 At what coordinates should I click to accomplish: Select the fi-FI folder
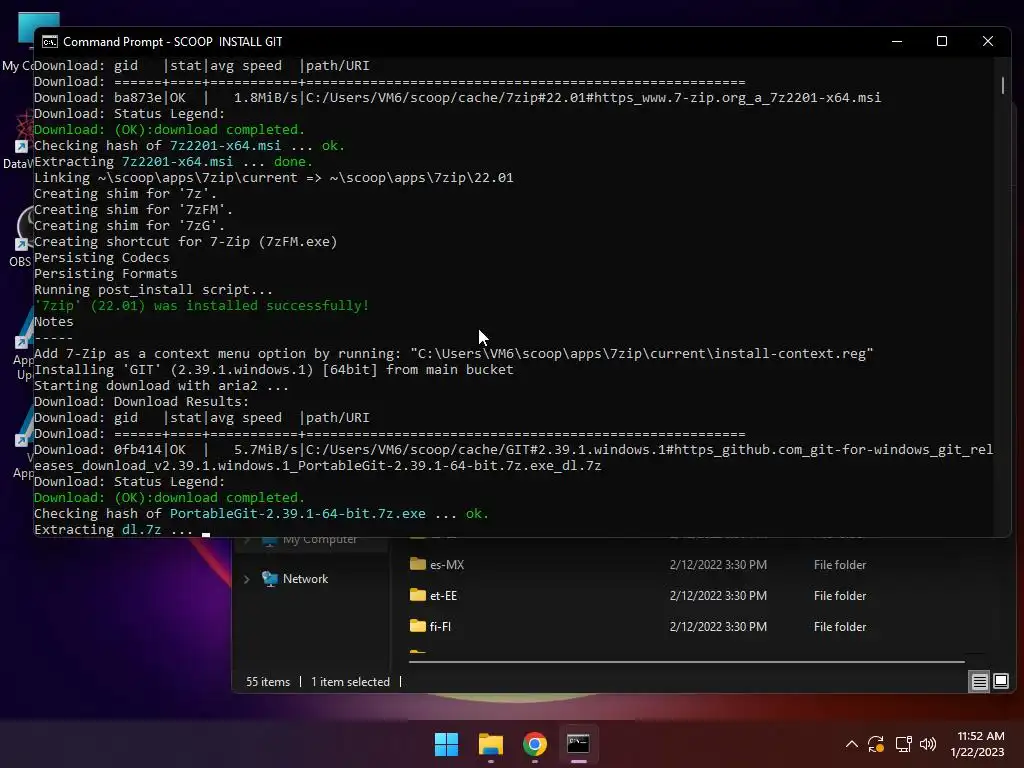[440, 626]
